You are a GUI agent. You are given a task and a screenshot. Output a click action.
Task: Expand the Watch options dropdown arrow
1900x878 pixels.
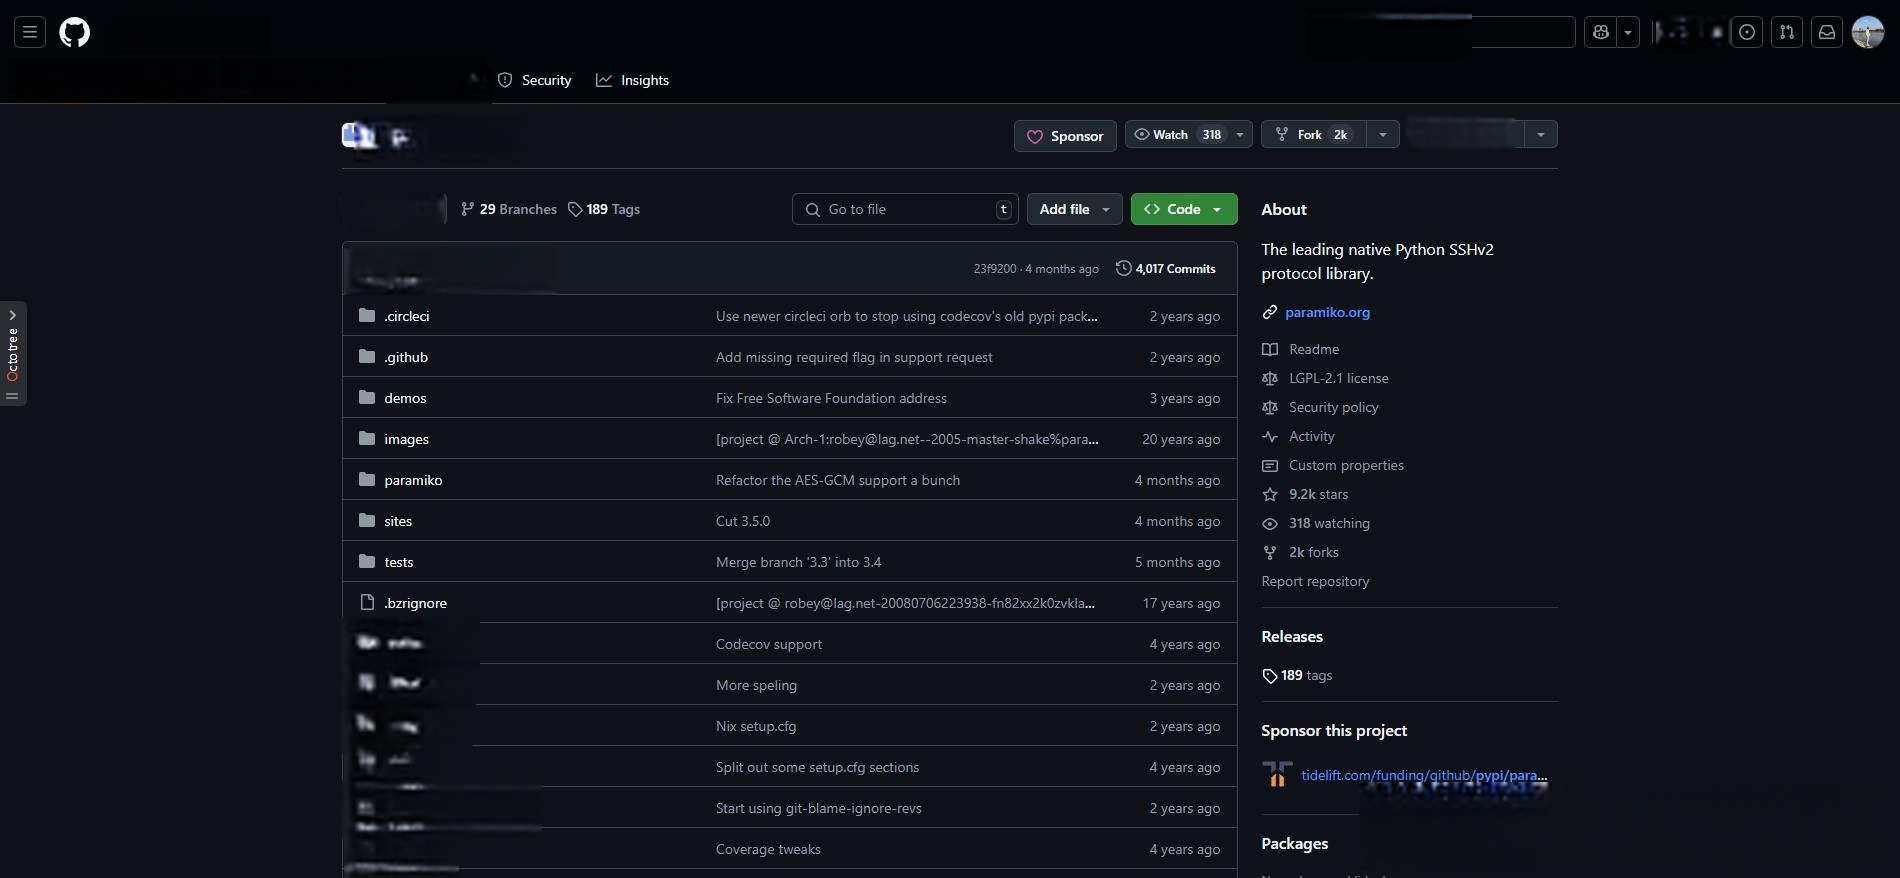click(1240, 135)
